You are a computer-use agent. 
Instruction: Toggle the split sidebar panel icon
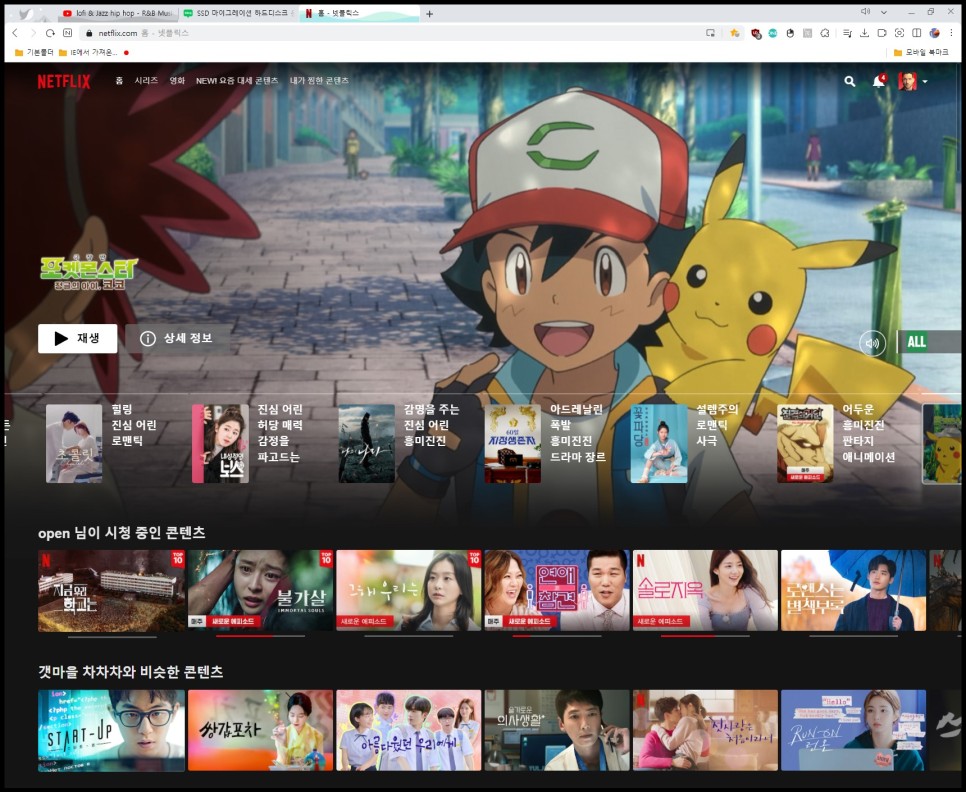click(x=917, y=33)
